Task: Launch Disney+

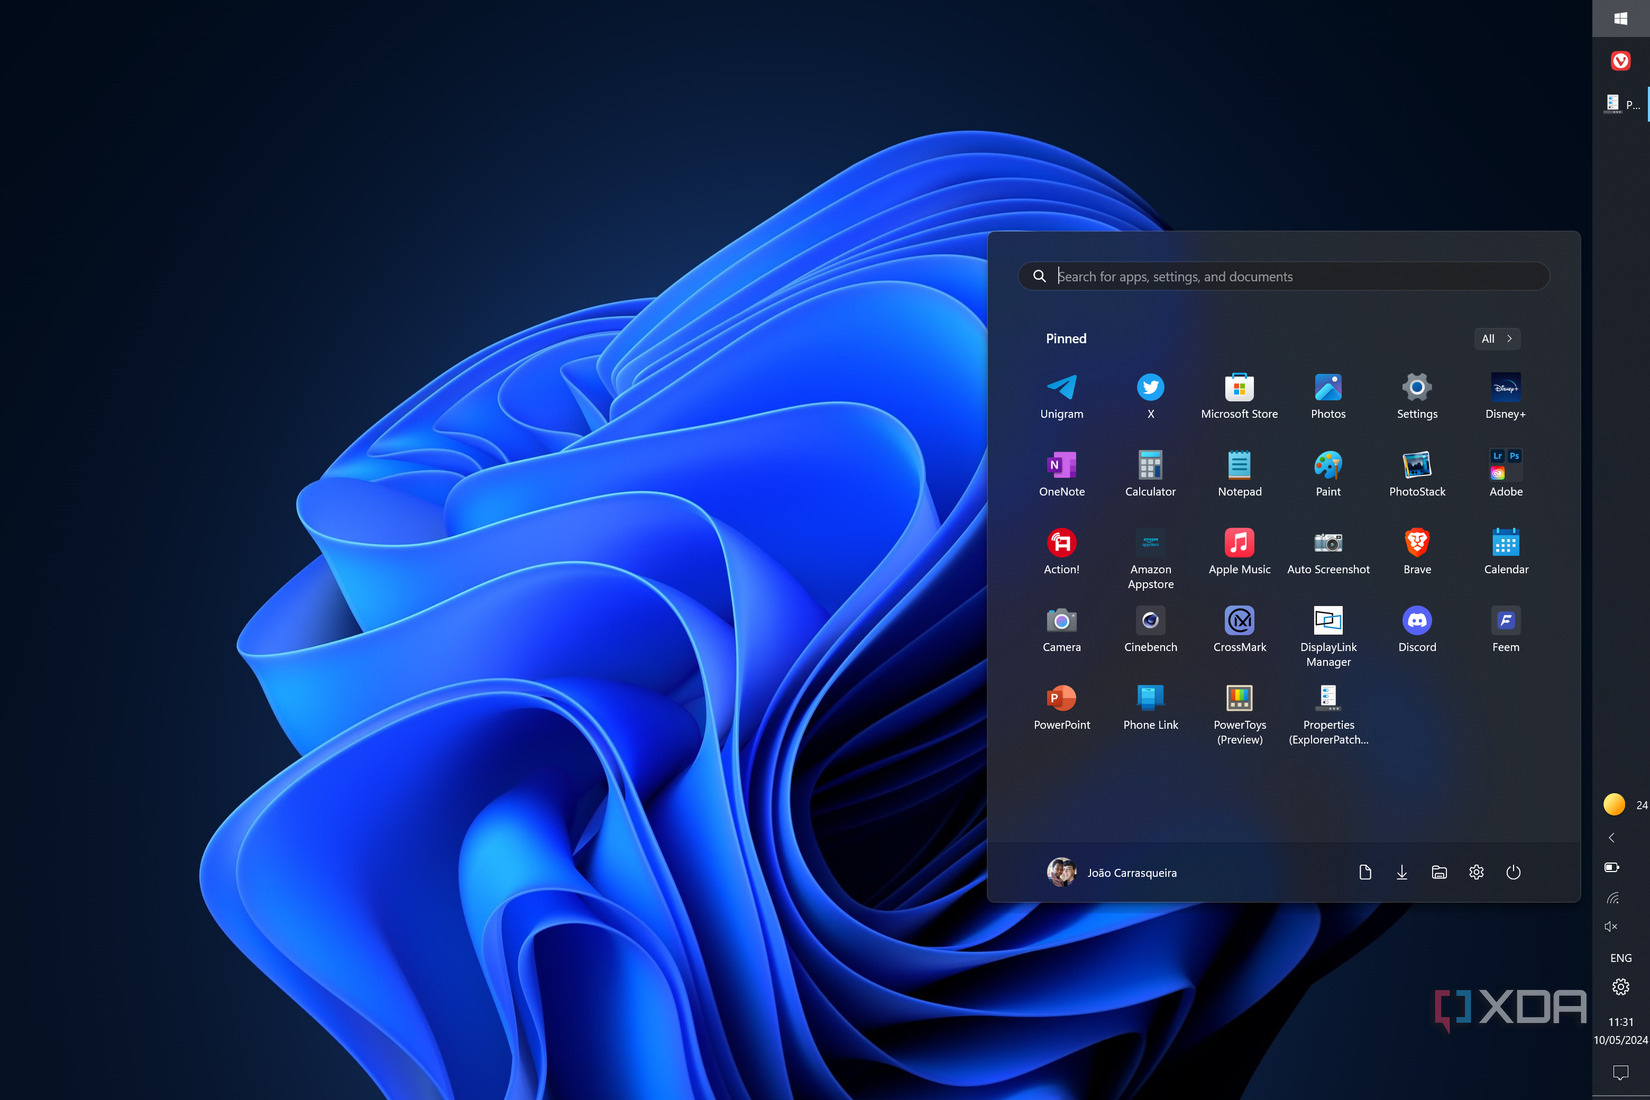Action: click(x=1505, y=395)
